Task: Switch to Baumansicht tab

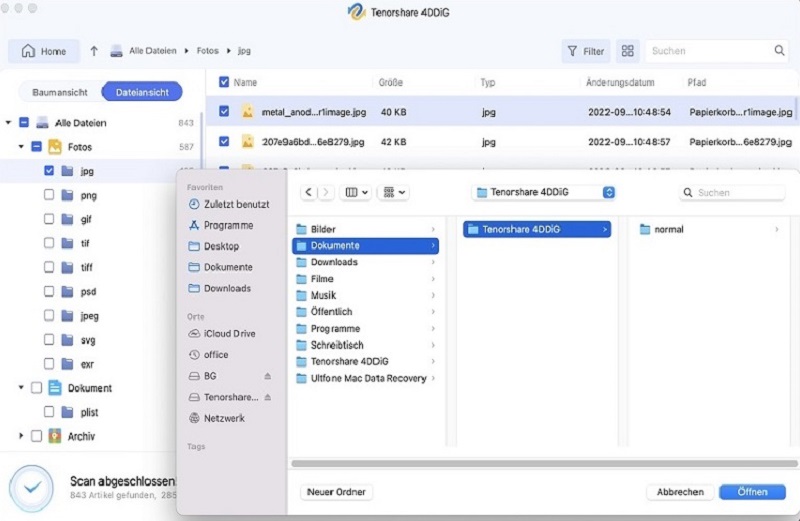Action: click(x=60, y=92)
